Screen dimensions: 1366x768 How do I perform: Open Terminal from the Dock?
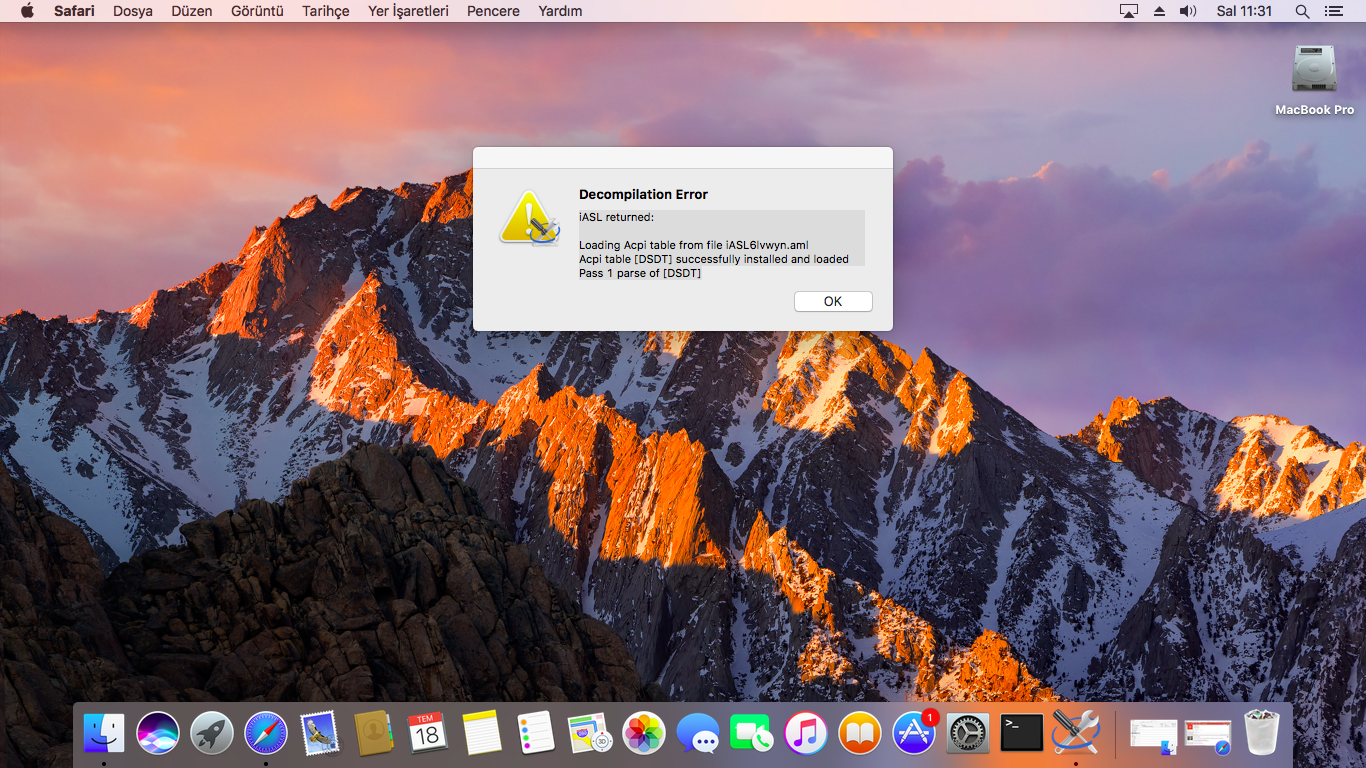click(x=1022, y=733)
